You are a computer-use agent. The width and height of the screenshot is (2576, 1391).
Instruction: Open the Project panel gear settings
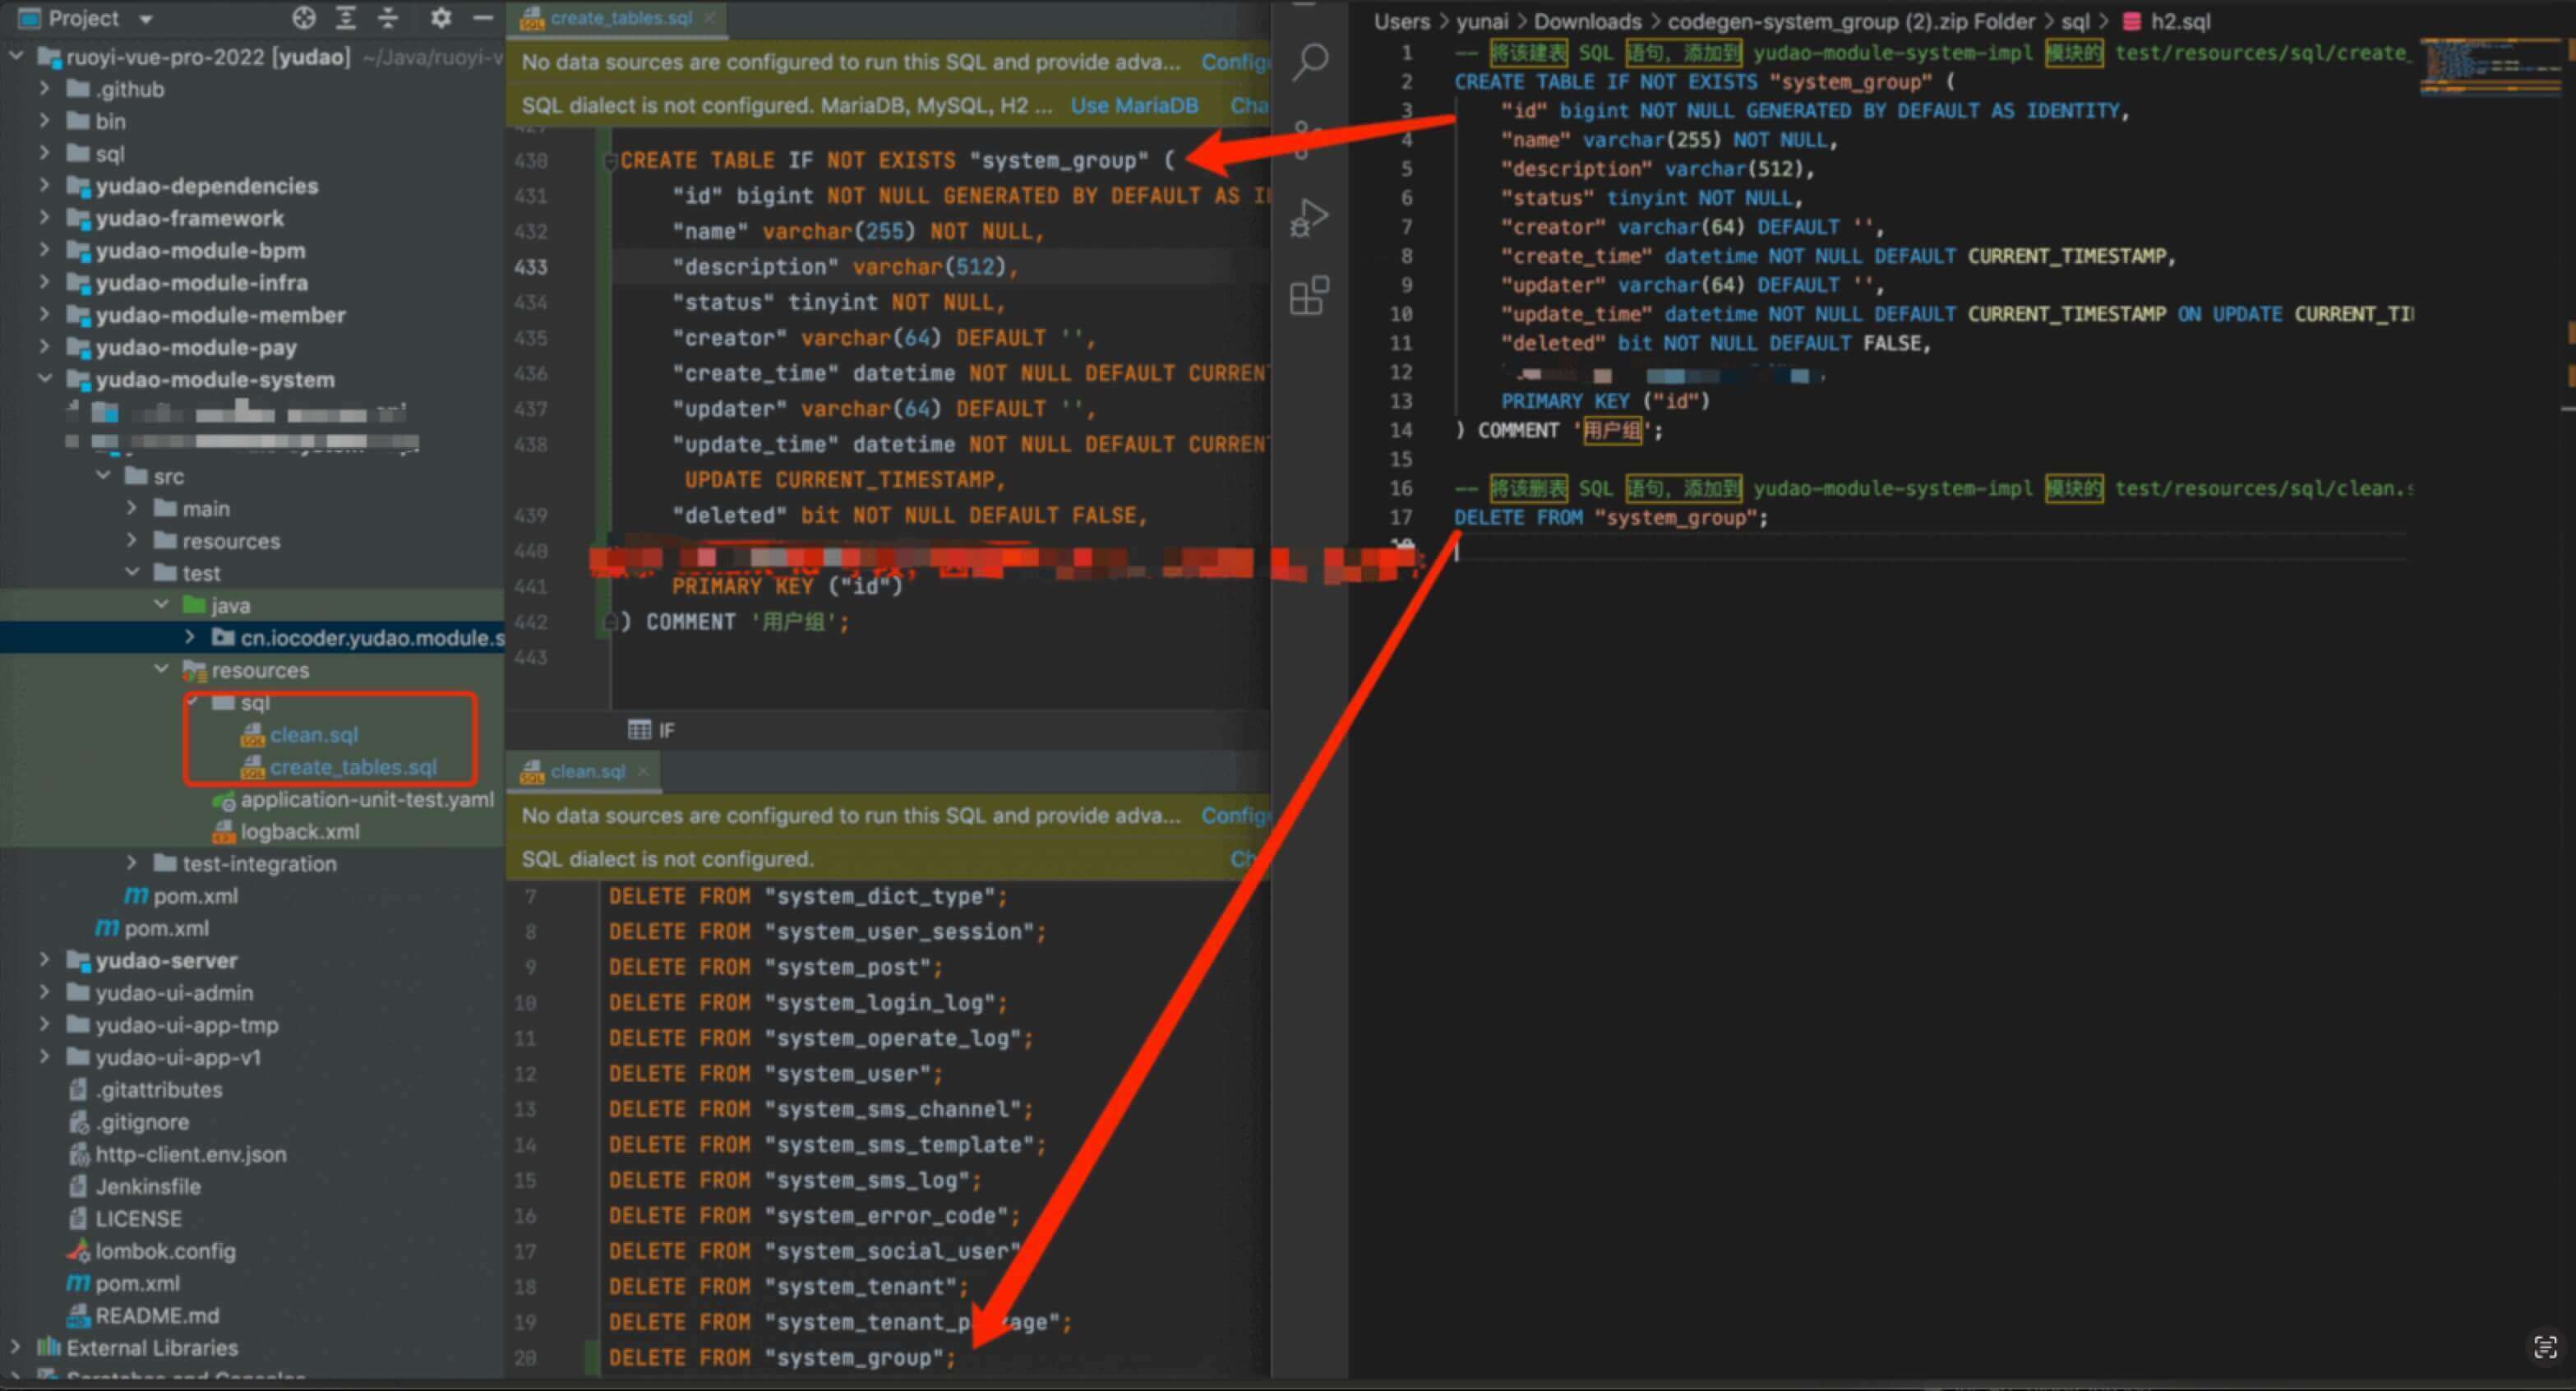click(x=440, y=18)
